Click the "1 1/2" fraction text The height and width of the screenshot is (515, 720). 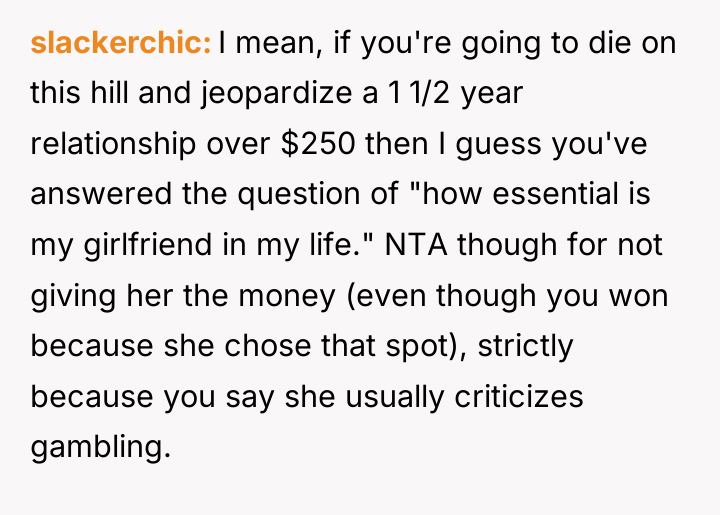(419, 93)
